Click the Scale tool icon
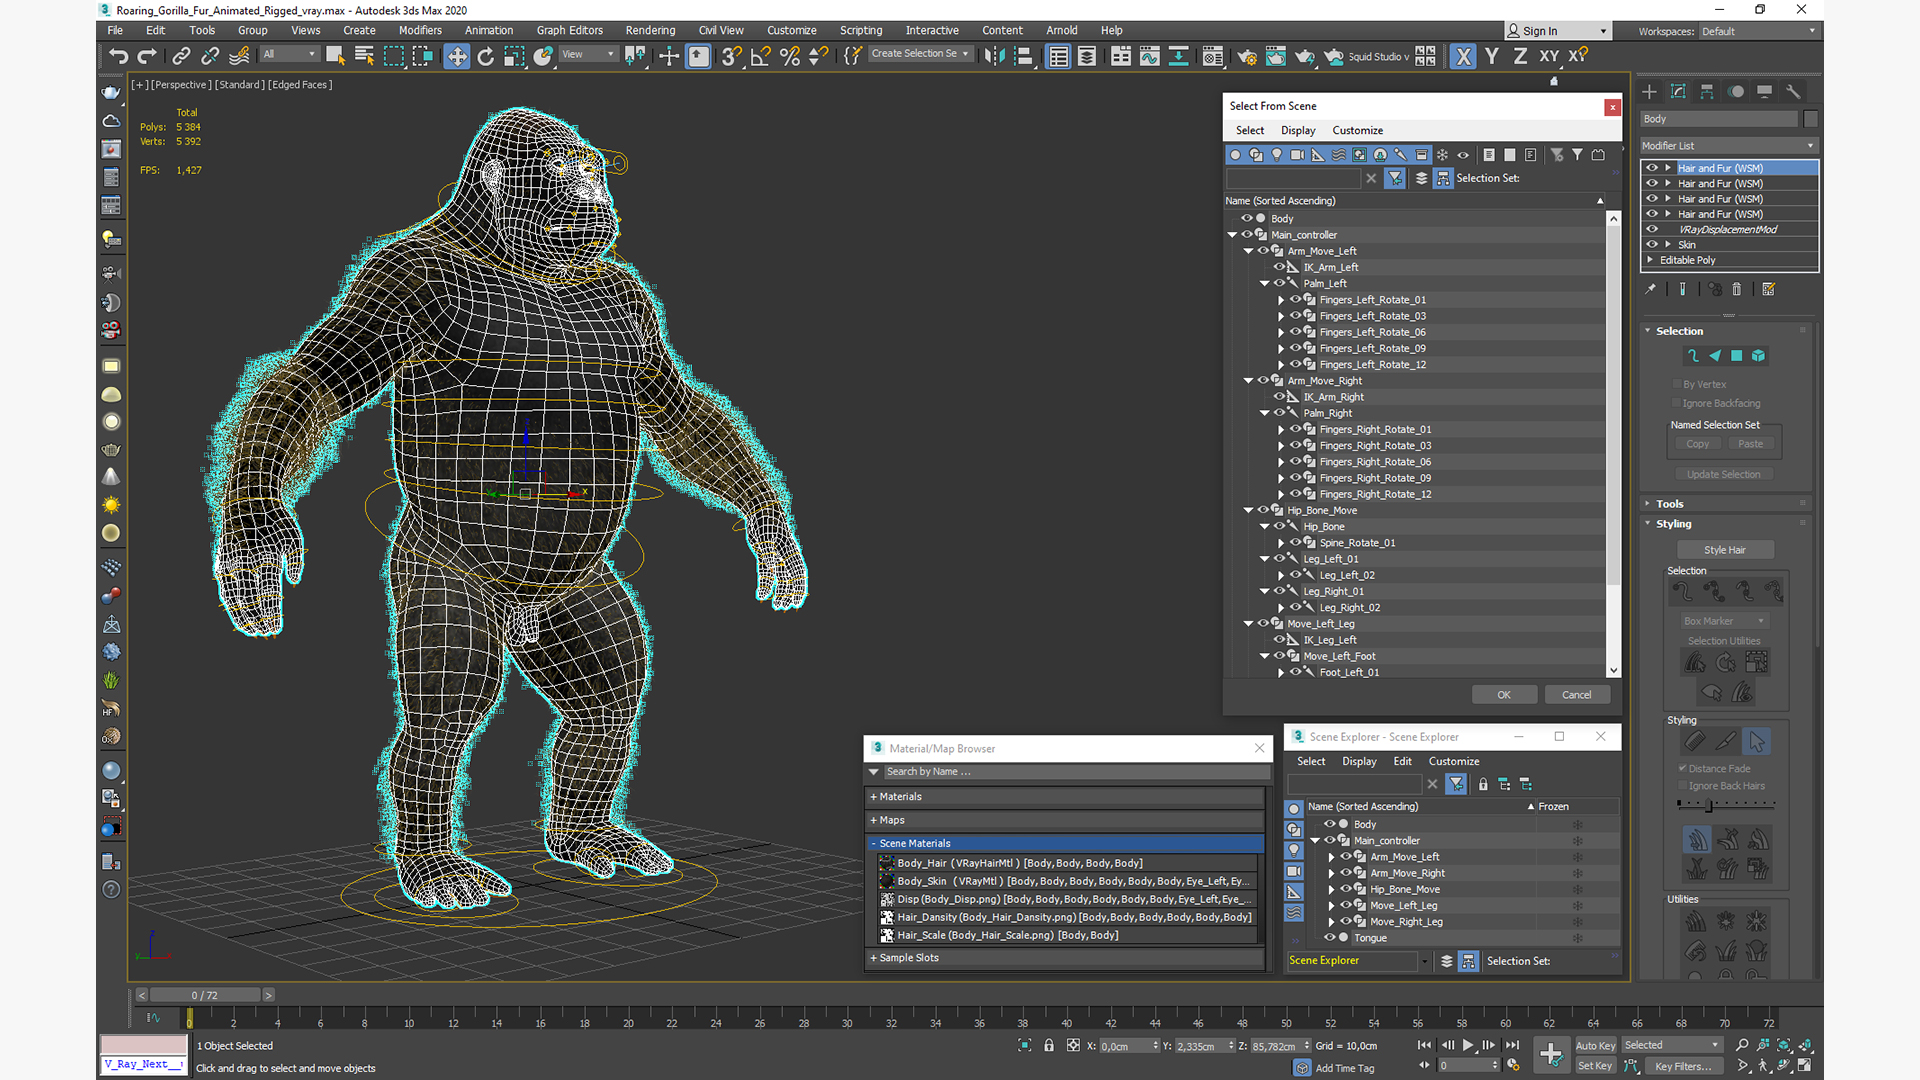 (516, 55)
